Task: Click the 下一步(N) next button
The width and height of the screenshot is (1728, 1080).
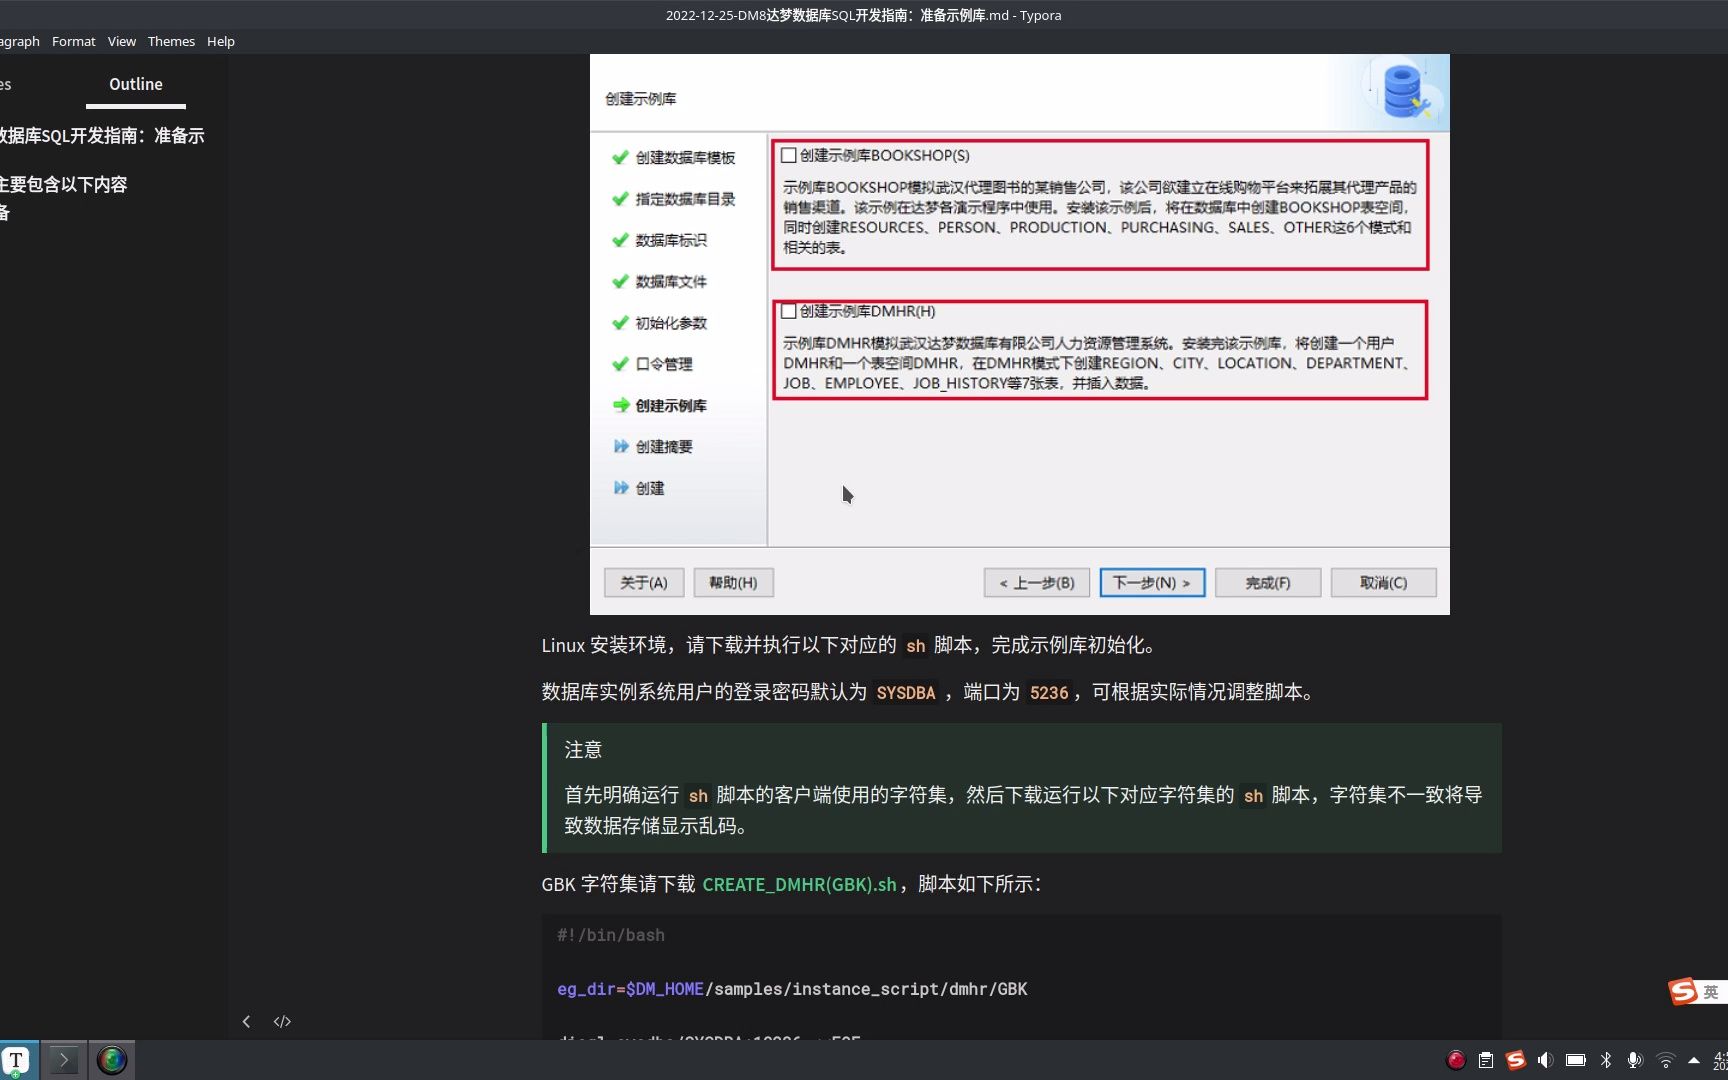Action: 1152,582
